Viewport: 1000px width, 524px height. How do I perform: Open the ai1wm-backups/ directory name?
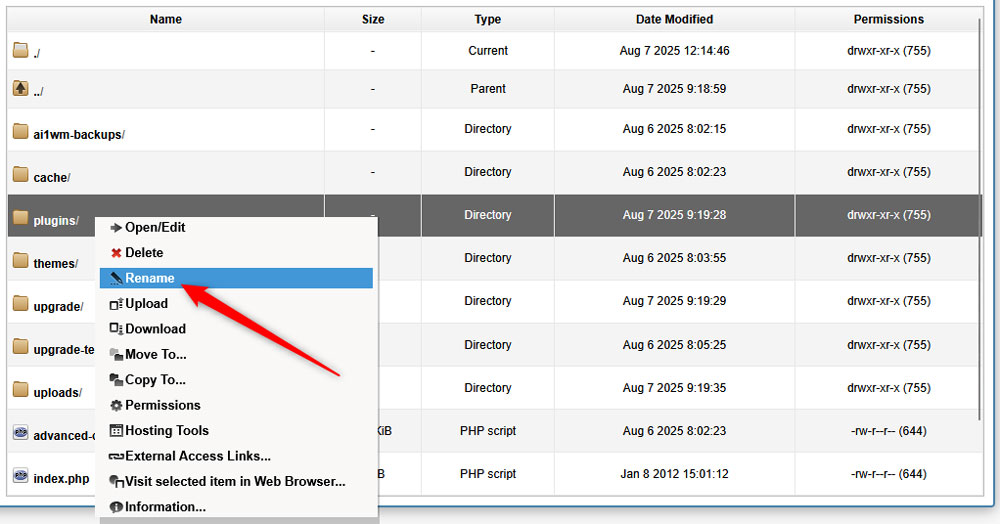79,135
